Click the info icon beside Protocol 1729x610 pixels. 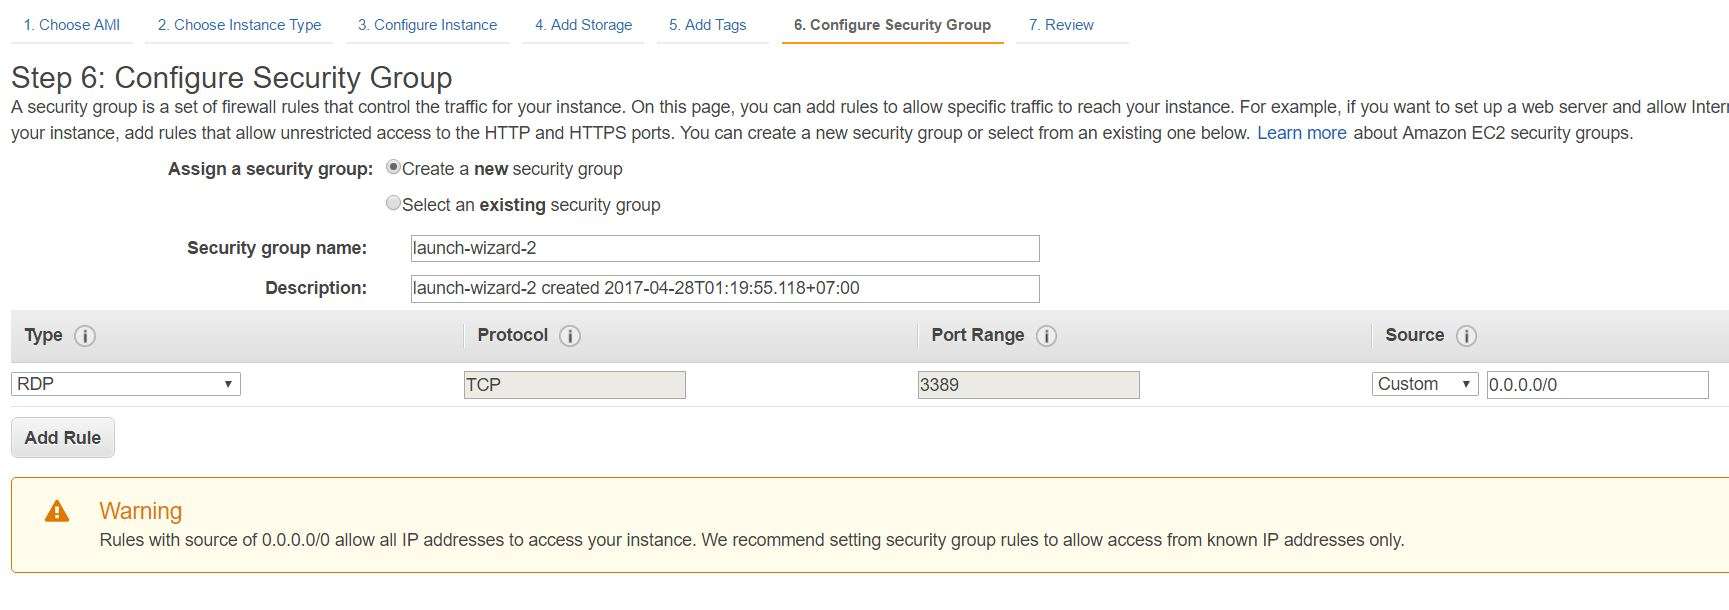(570, 336)
